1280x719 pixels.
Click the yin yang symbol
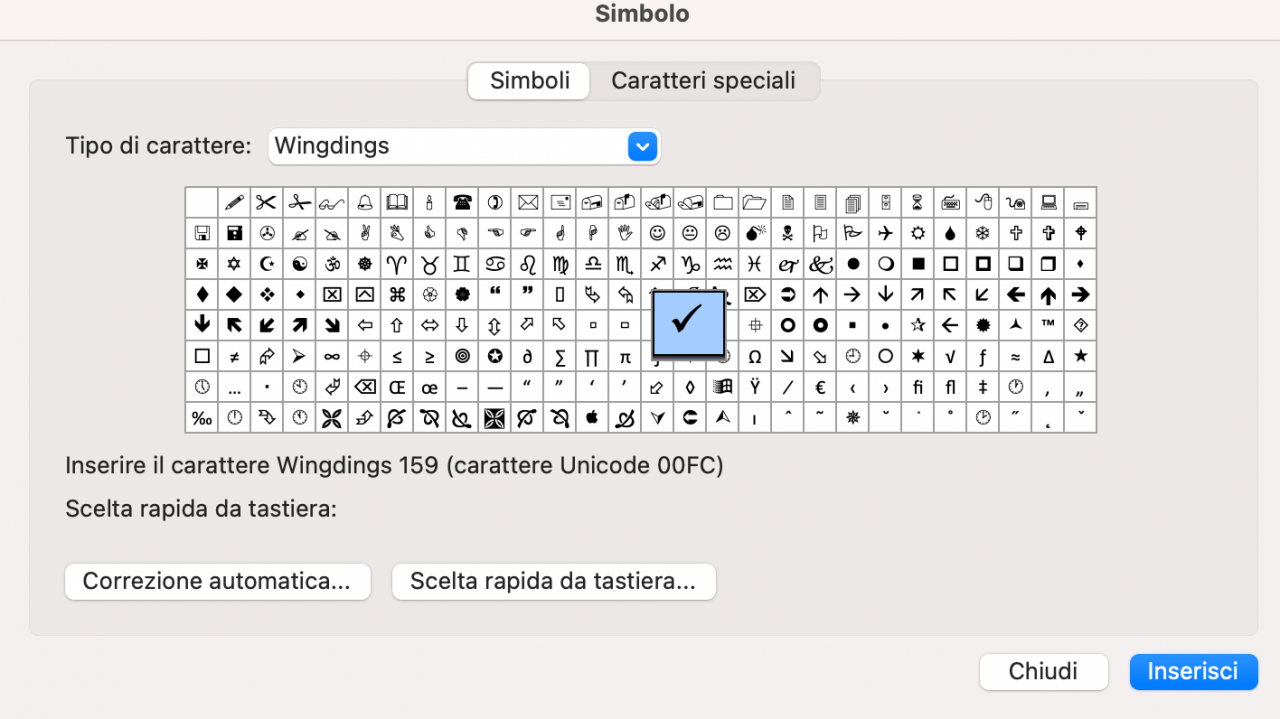300,264
